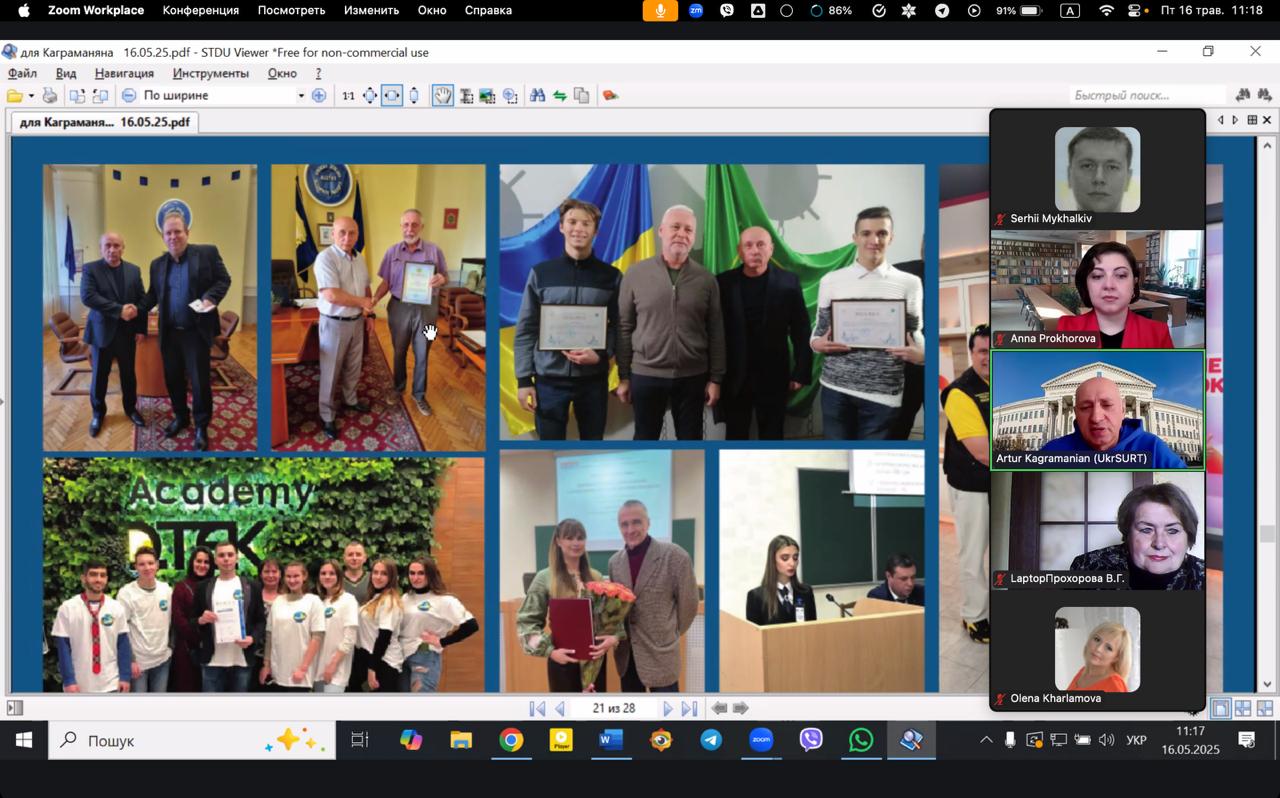
Task: Expand the Open file dropdown arrow
Action: tap(31, 96)
